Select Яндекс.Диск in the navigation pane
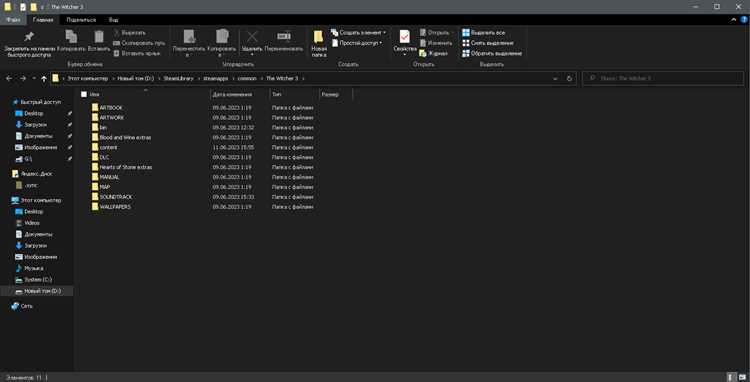This screenshot has height=382, width=750. click(x=32, y=174)
